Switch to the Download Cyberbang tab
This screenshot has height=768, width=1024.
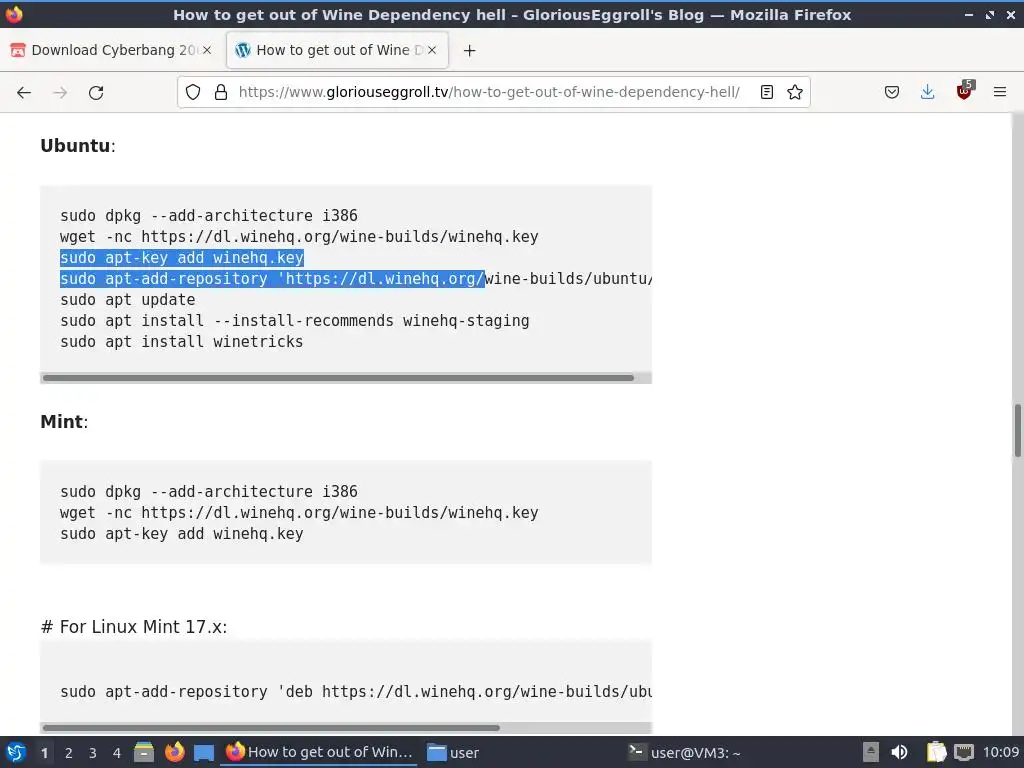coord(111,50)
